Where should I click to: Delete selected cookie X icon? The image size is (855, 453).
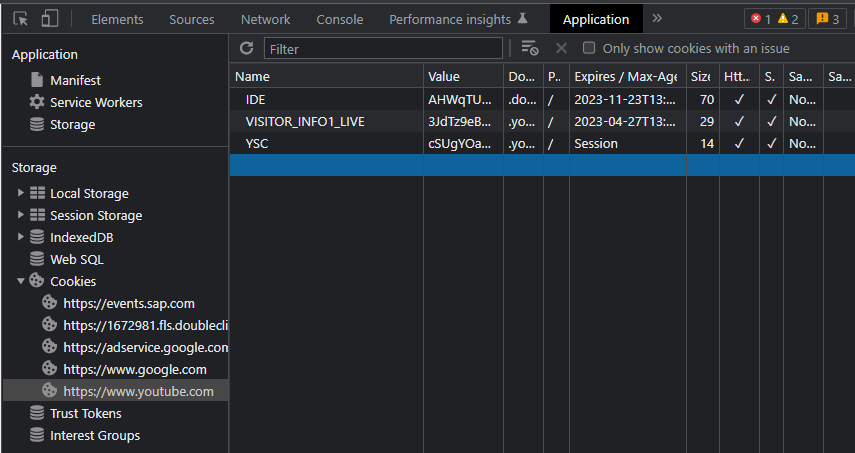coord(561,49)
